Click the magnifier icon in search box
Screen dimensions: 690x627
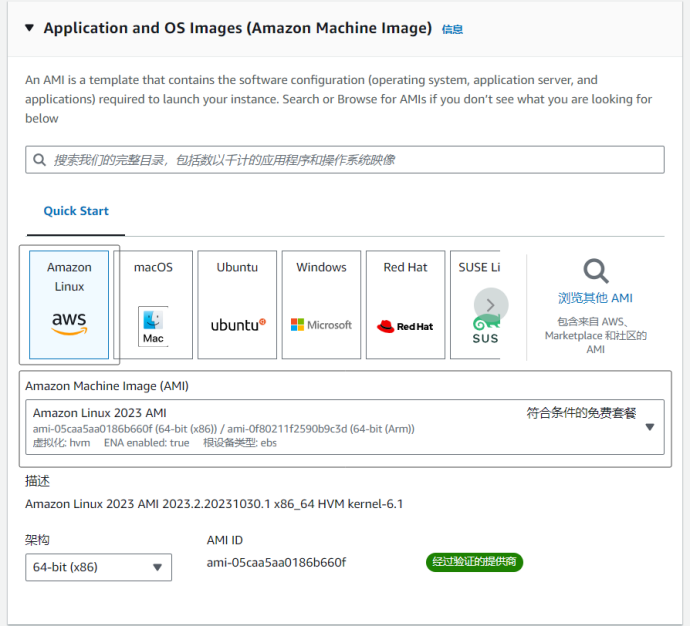(40, 160)
